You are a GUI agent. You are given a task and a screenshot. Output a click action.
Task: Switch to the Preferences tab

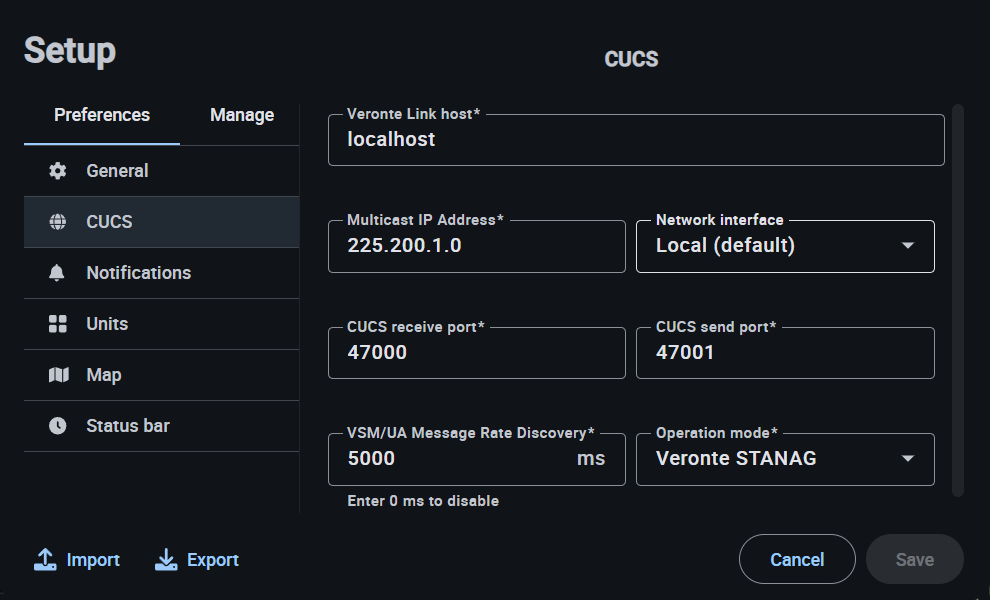tap(102, 116)
